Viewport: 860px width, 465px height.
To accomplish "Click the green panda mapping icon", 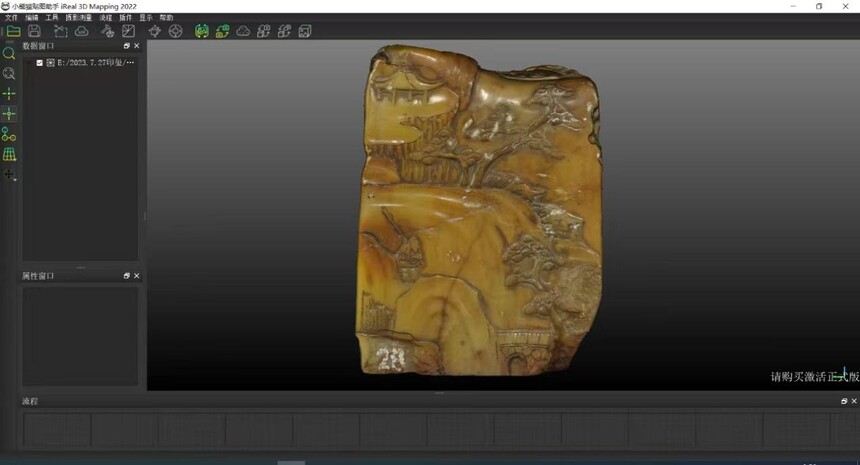I will click(202, 31).
